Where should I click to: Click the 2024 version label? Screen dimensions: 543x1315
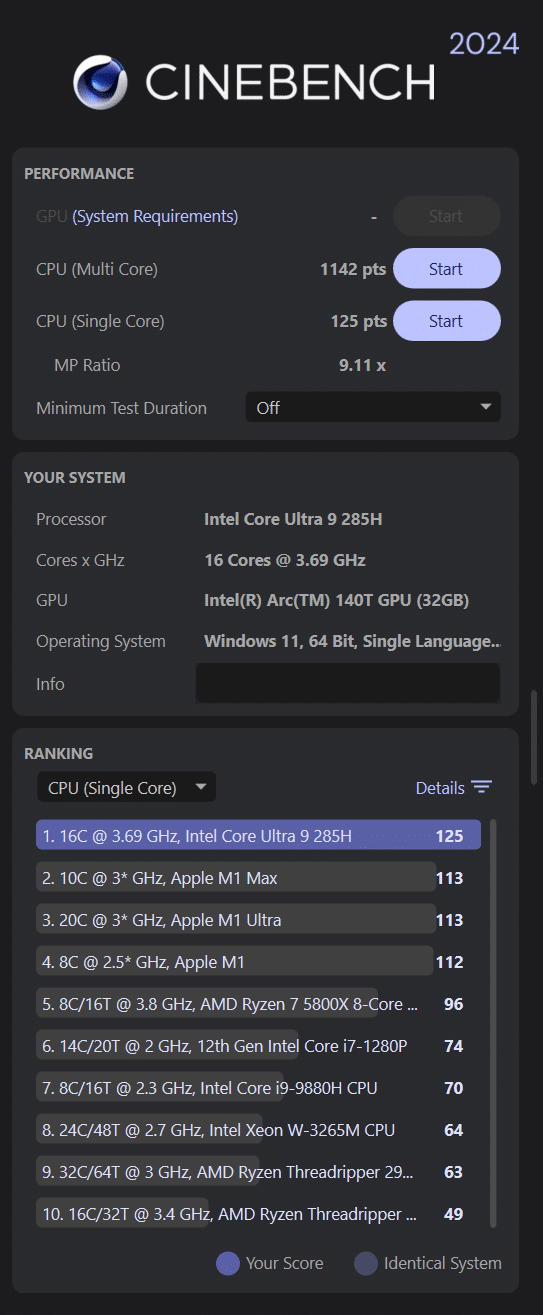click(484, 44)
